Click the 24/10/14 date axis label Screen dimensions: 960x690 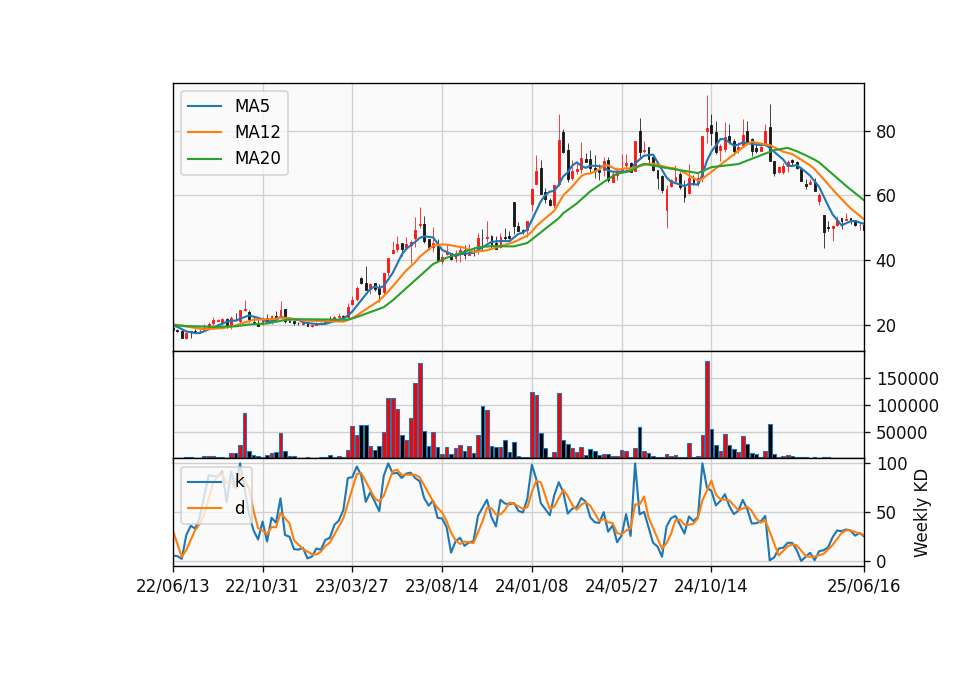click(x=711, y=586)
